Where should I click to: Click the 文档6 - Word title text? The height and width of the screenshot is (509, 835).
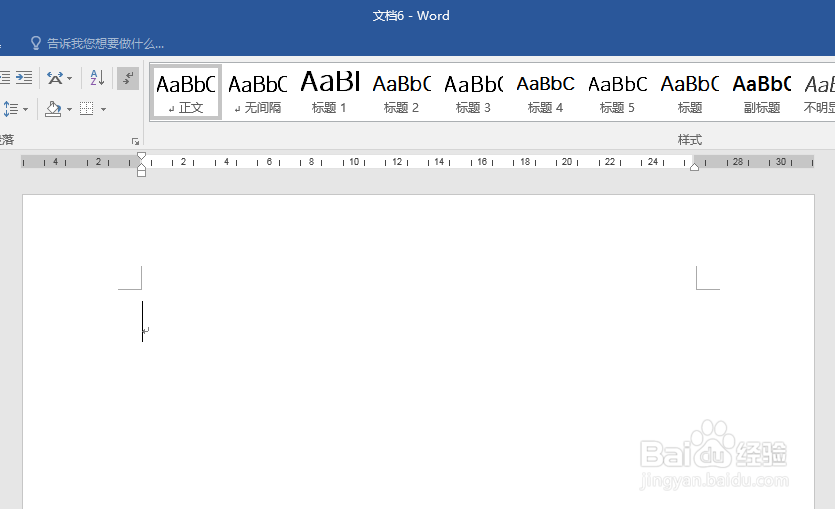click(411, 16)
